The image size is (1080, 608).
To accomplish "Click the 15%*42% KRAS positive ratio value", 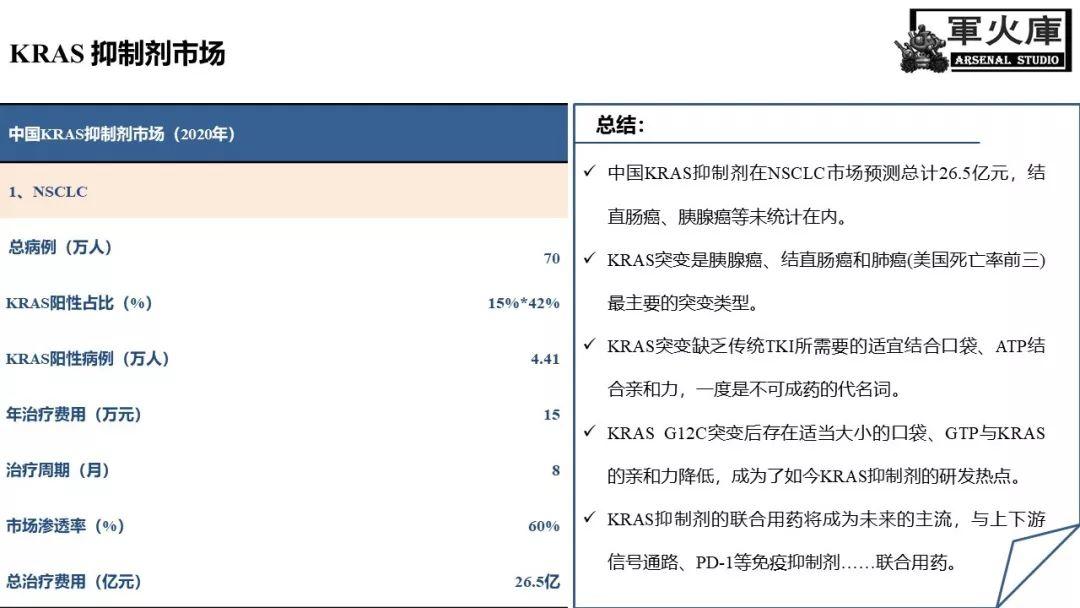I will point(523,303).
